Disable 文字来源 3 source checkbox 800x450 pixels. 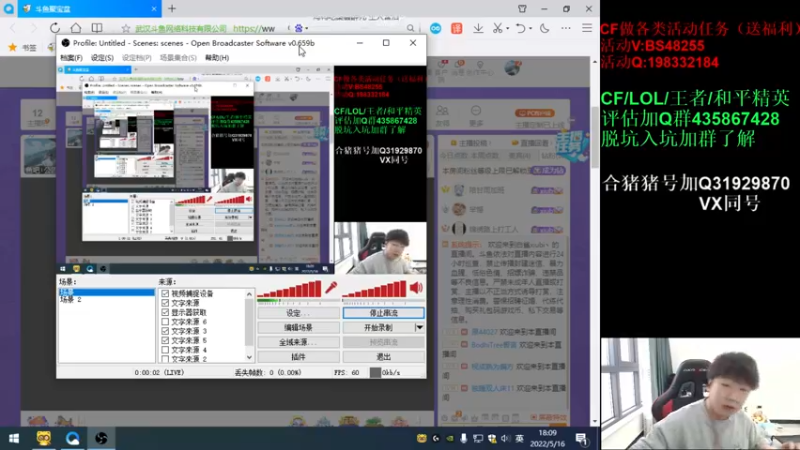point(165,331)
